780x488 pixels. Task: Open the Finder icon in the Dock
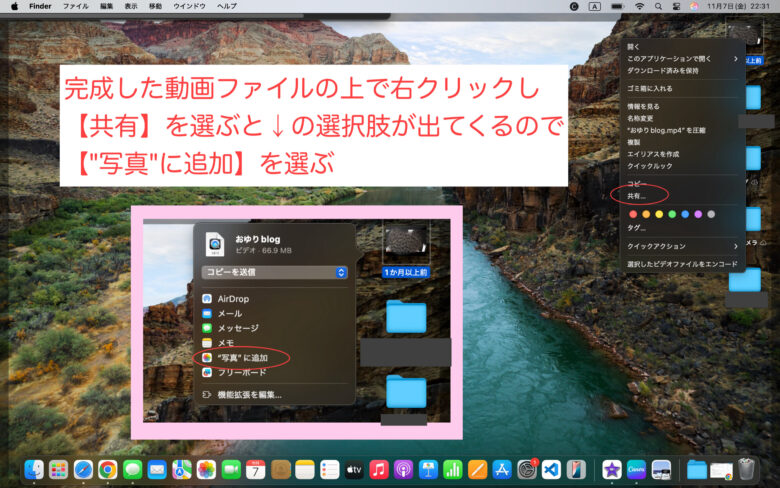coord(34,469)
